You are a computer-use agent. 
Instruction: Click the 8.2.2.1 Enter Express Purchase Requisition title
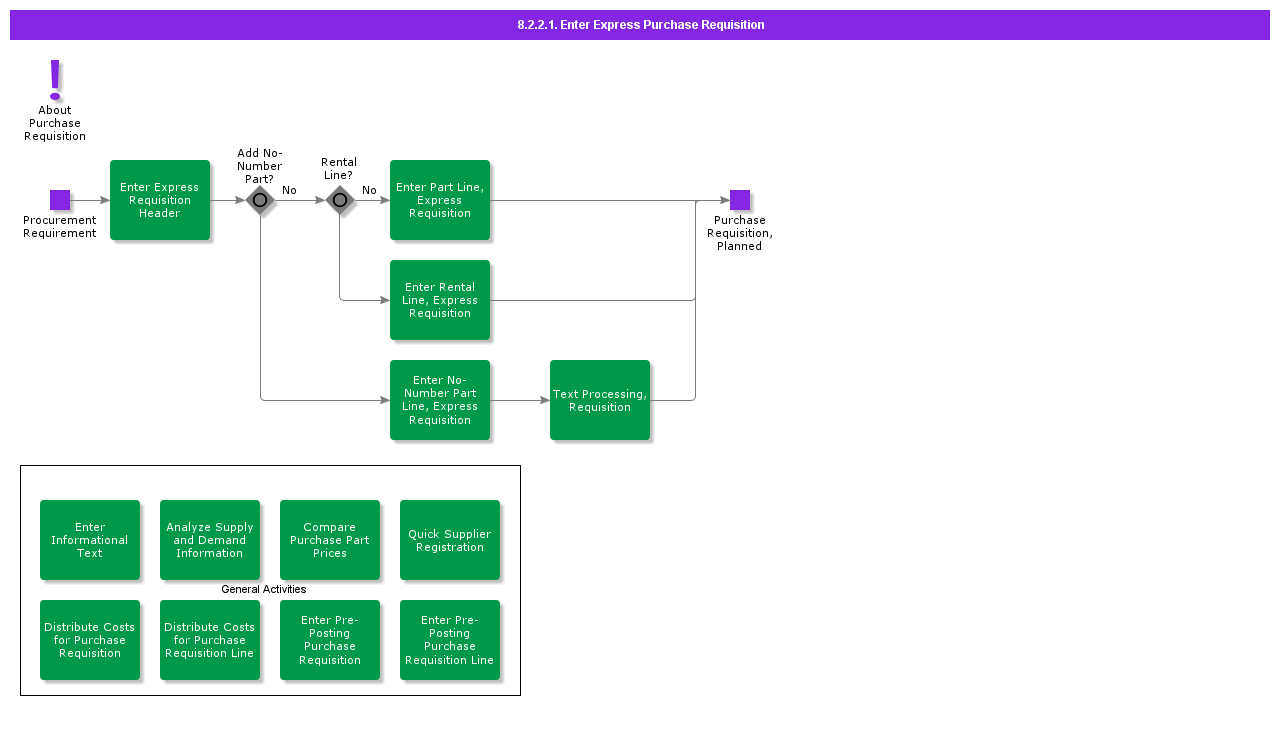click(640, 24)
